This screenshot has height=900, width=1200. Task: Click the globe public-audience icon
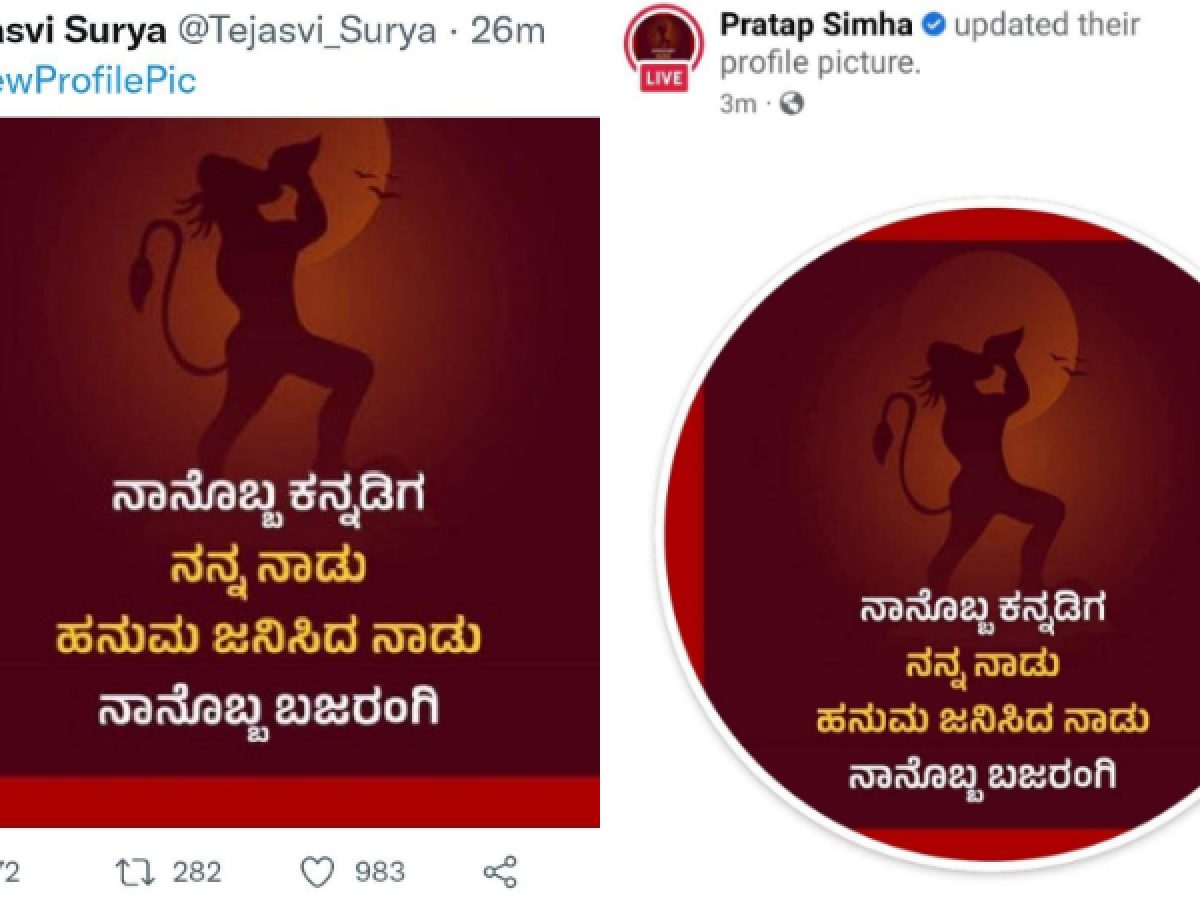click(792, 103)
